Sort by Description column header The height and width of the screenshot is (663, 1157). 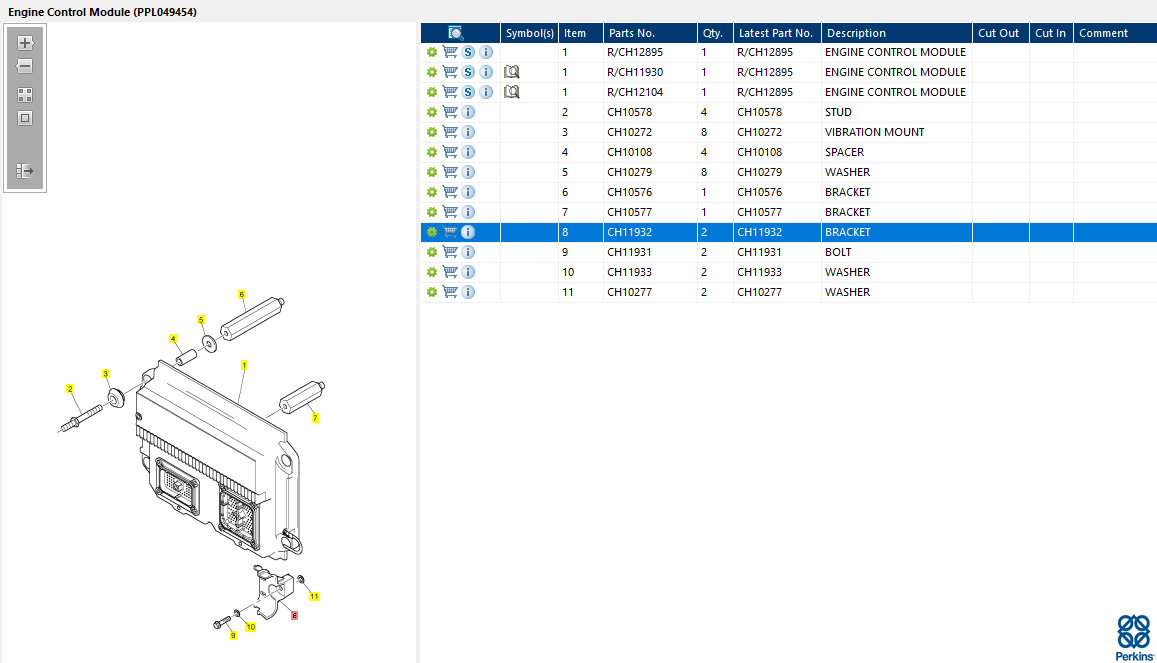click(x=897, y=32)
